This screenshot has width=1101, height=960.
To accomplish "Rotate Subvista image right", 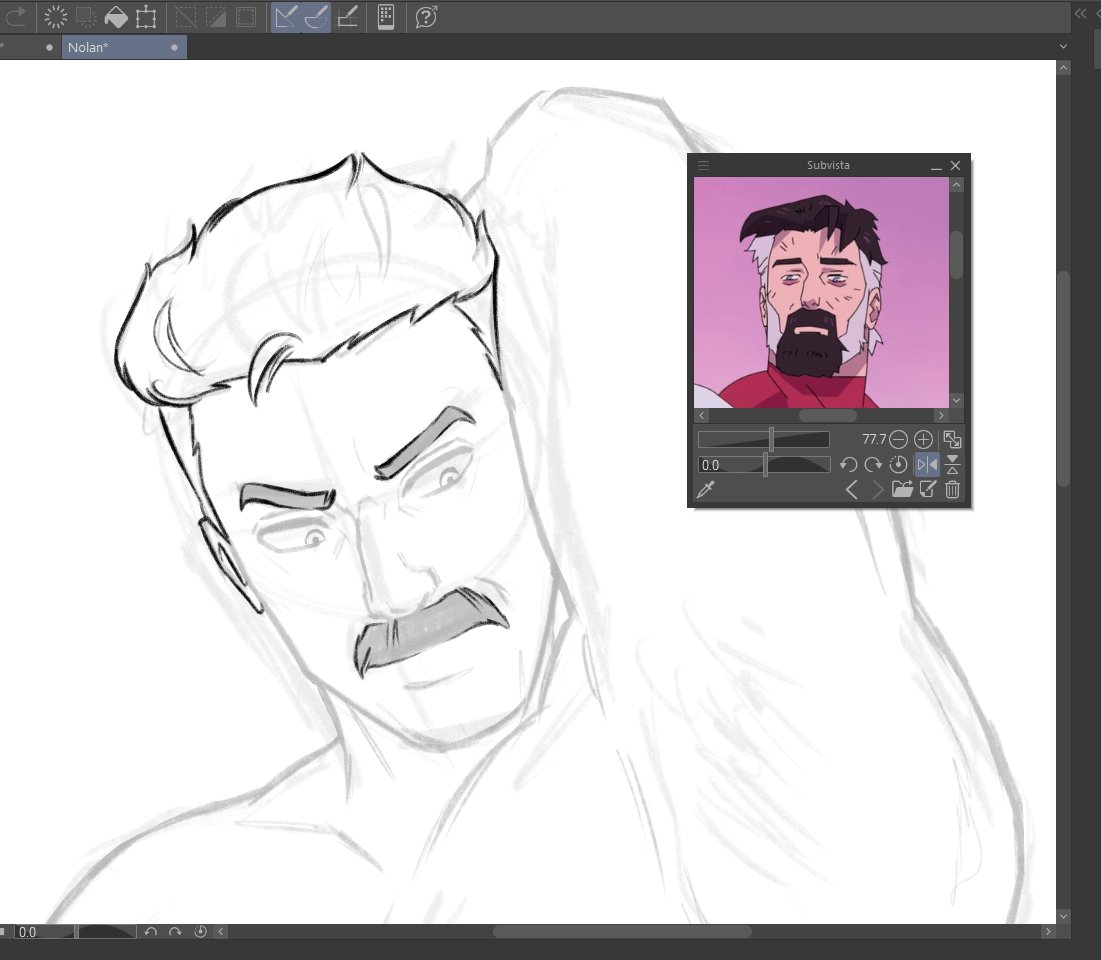I will pyautogui.click(x=873, y=464).
